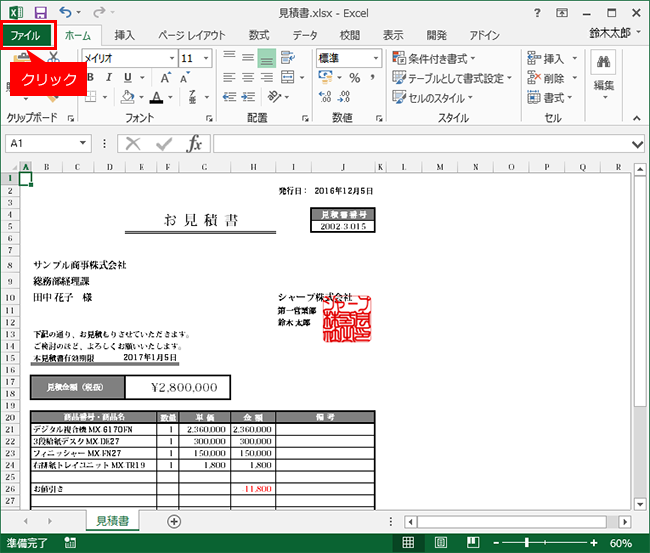The height and width of the screenshot is (553, 650).
Task: Undo the last action
Action: click(65, 12)
